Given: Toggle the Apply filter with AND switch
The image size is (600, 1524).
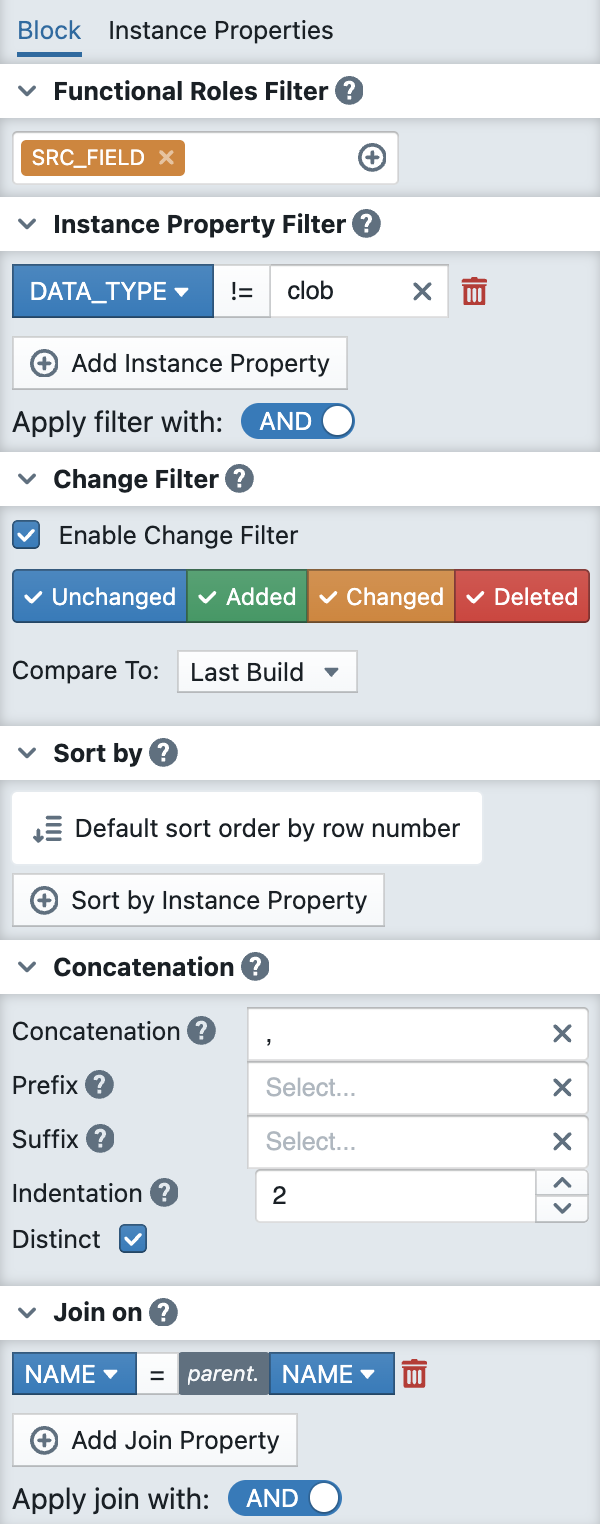Looking at the screenshot, I should [x=298, y=422].
